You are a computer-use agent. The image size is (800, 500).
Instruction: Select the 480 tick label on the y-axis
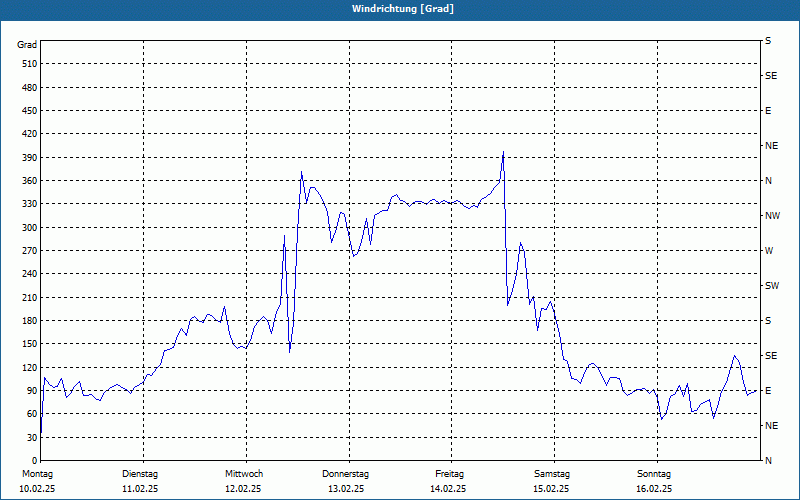[30, 88]
